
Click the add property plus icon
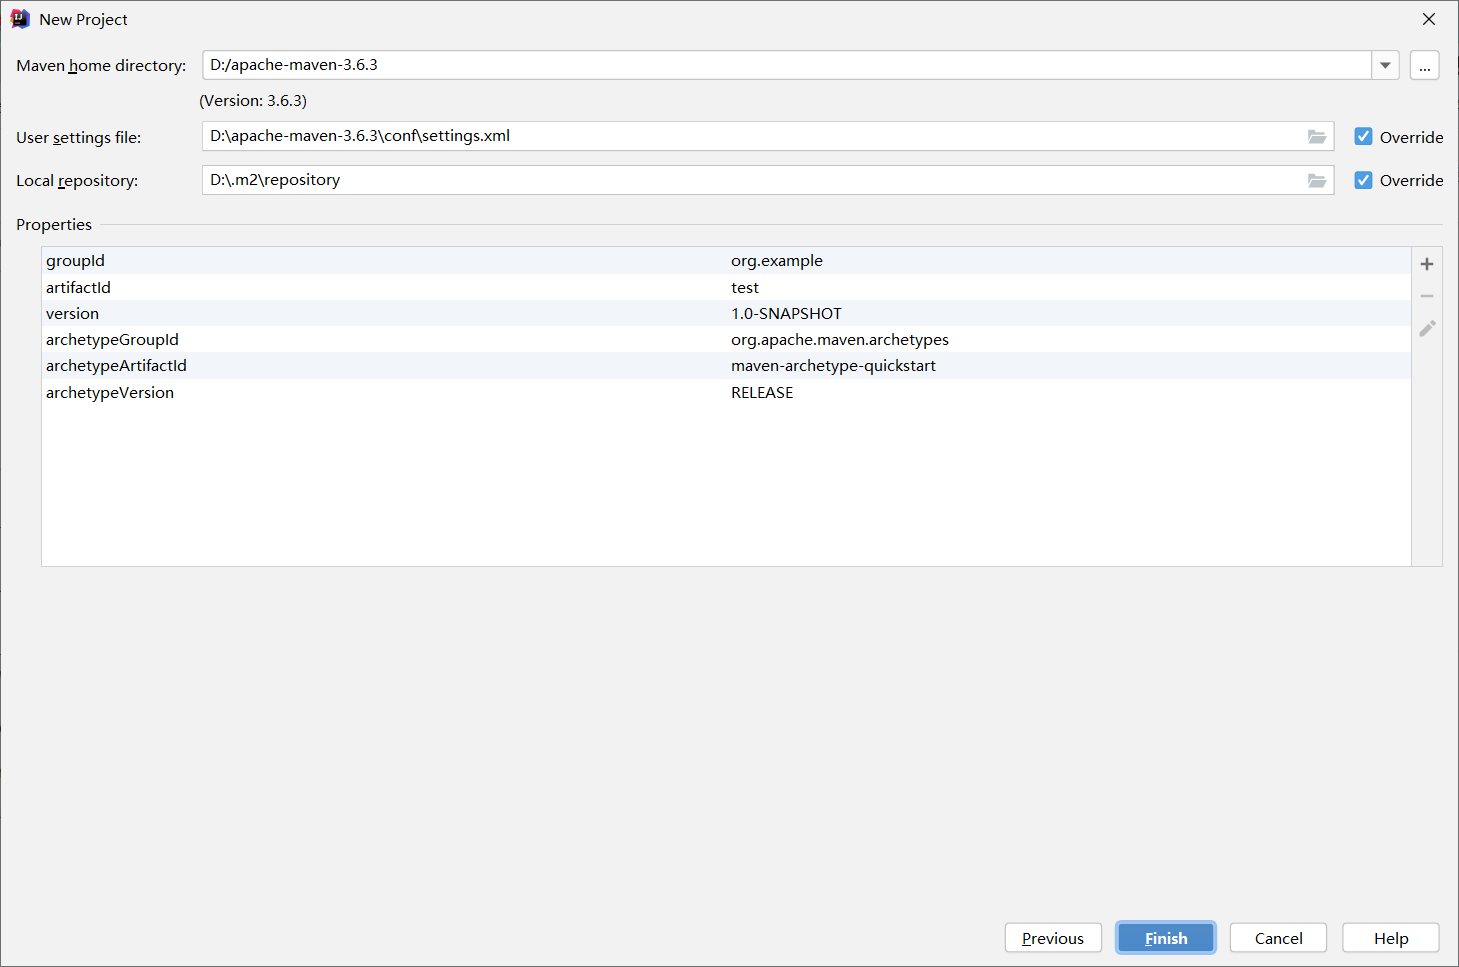[x=1427, y=264]
